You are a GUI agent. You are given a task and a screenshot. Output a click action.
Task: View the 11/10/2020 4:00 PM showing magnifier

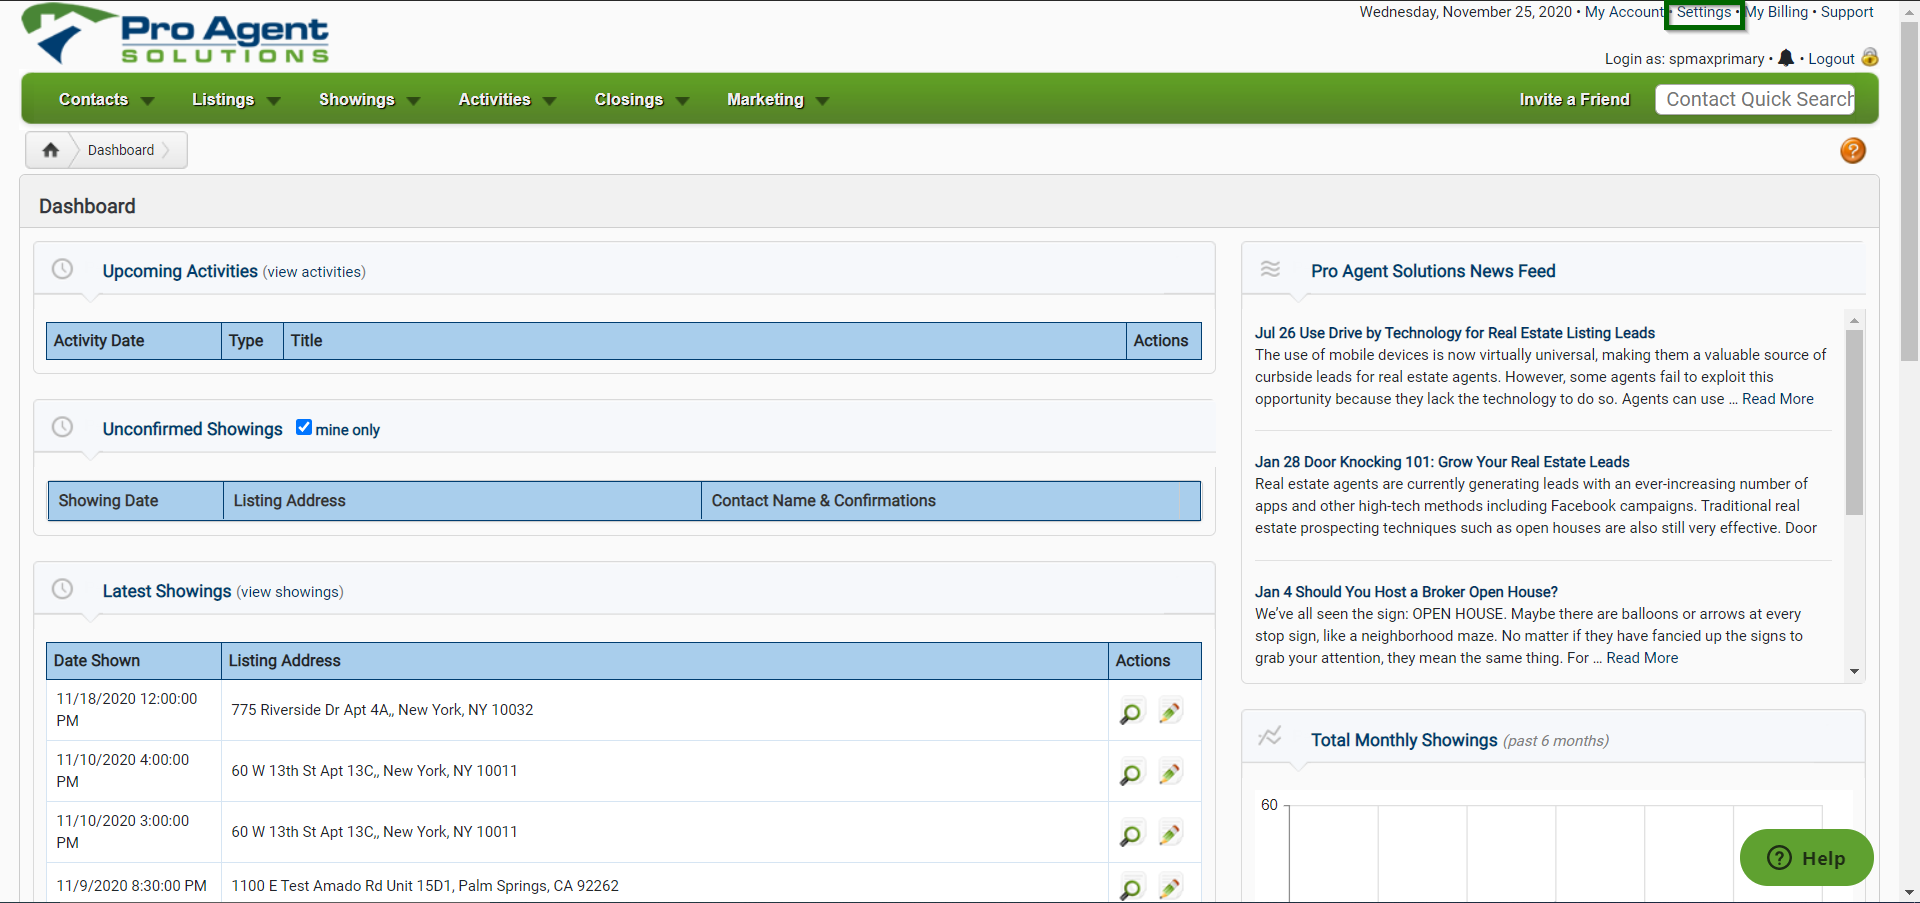coord(1130,773)
